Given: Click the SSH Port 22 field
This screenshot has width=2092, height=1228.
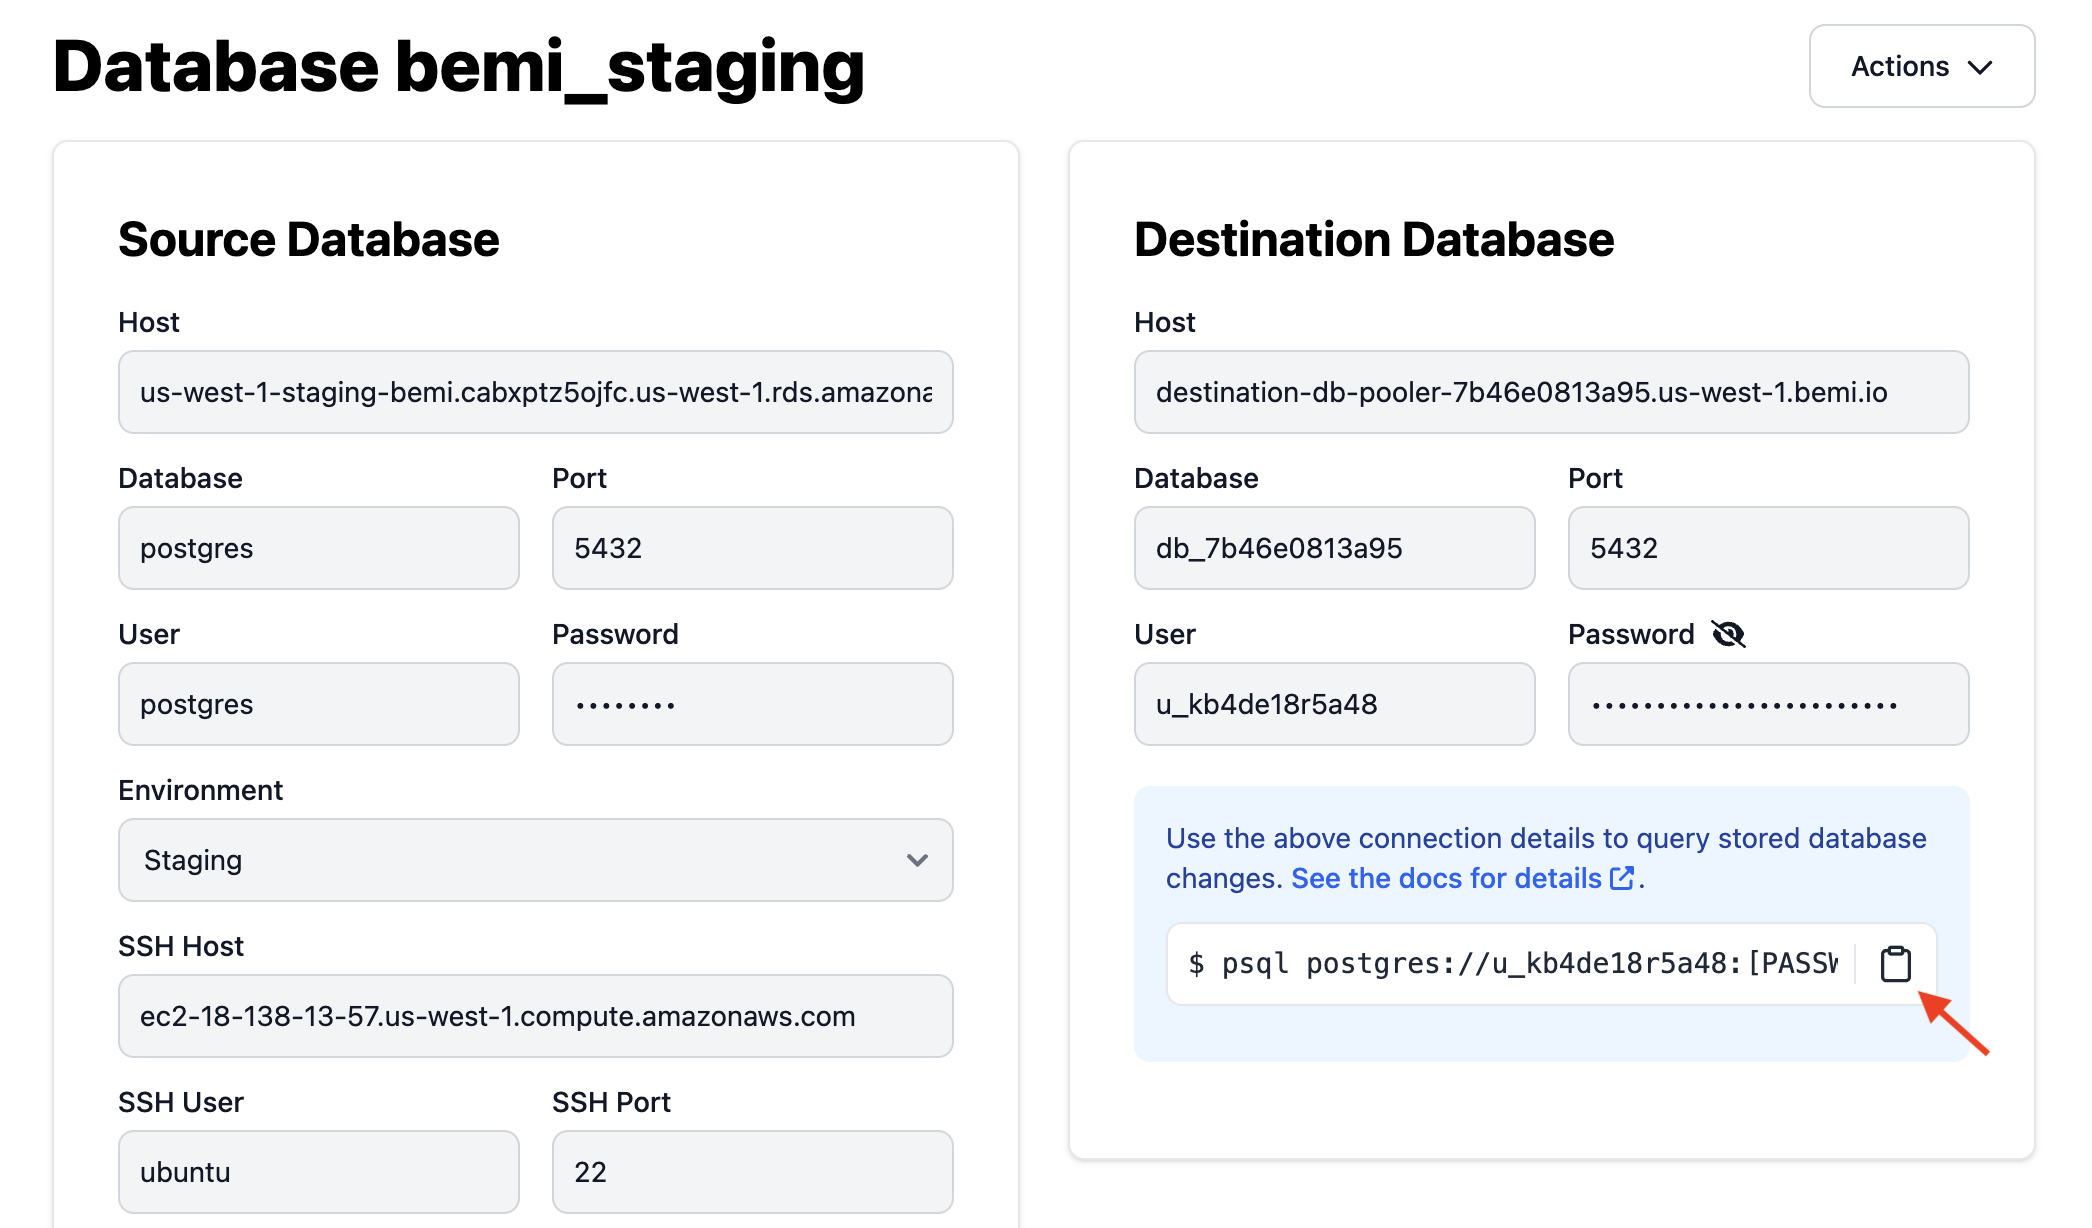Looking at the screenshot, I should 752,1172.
